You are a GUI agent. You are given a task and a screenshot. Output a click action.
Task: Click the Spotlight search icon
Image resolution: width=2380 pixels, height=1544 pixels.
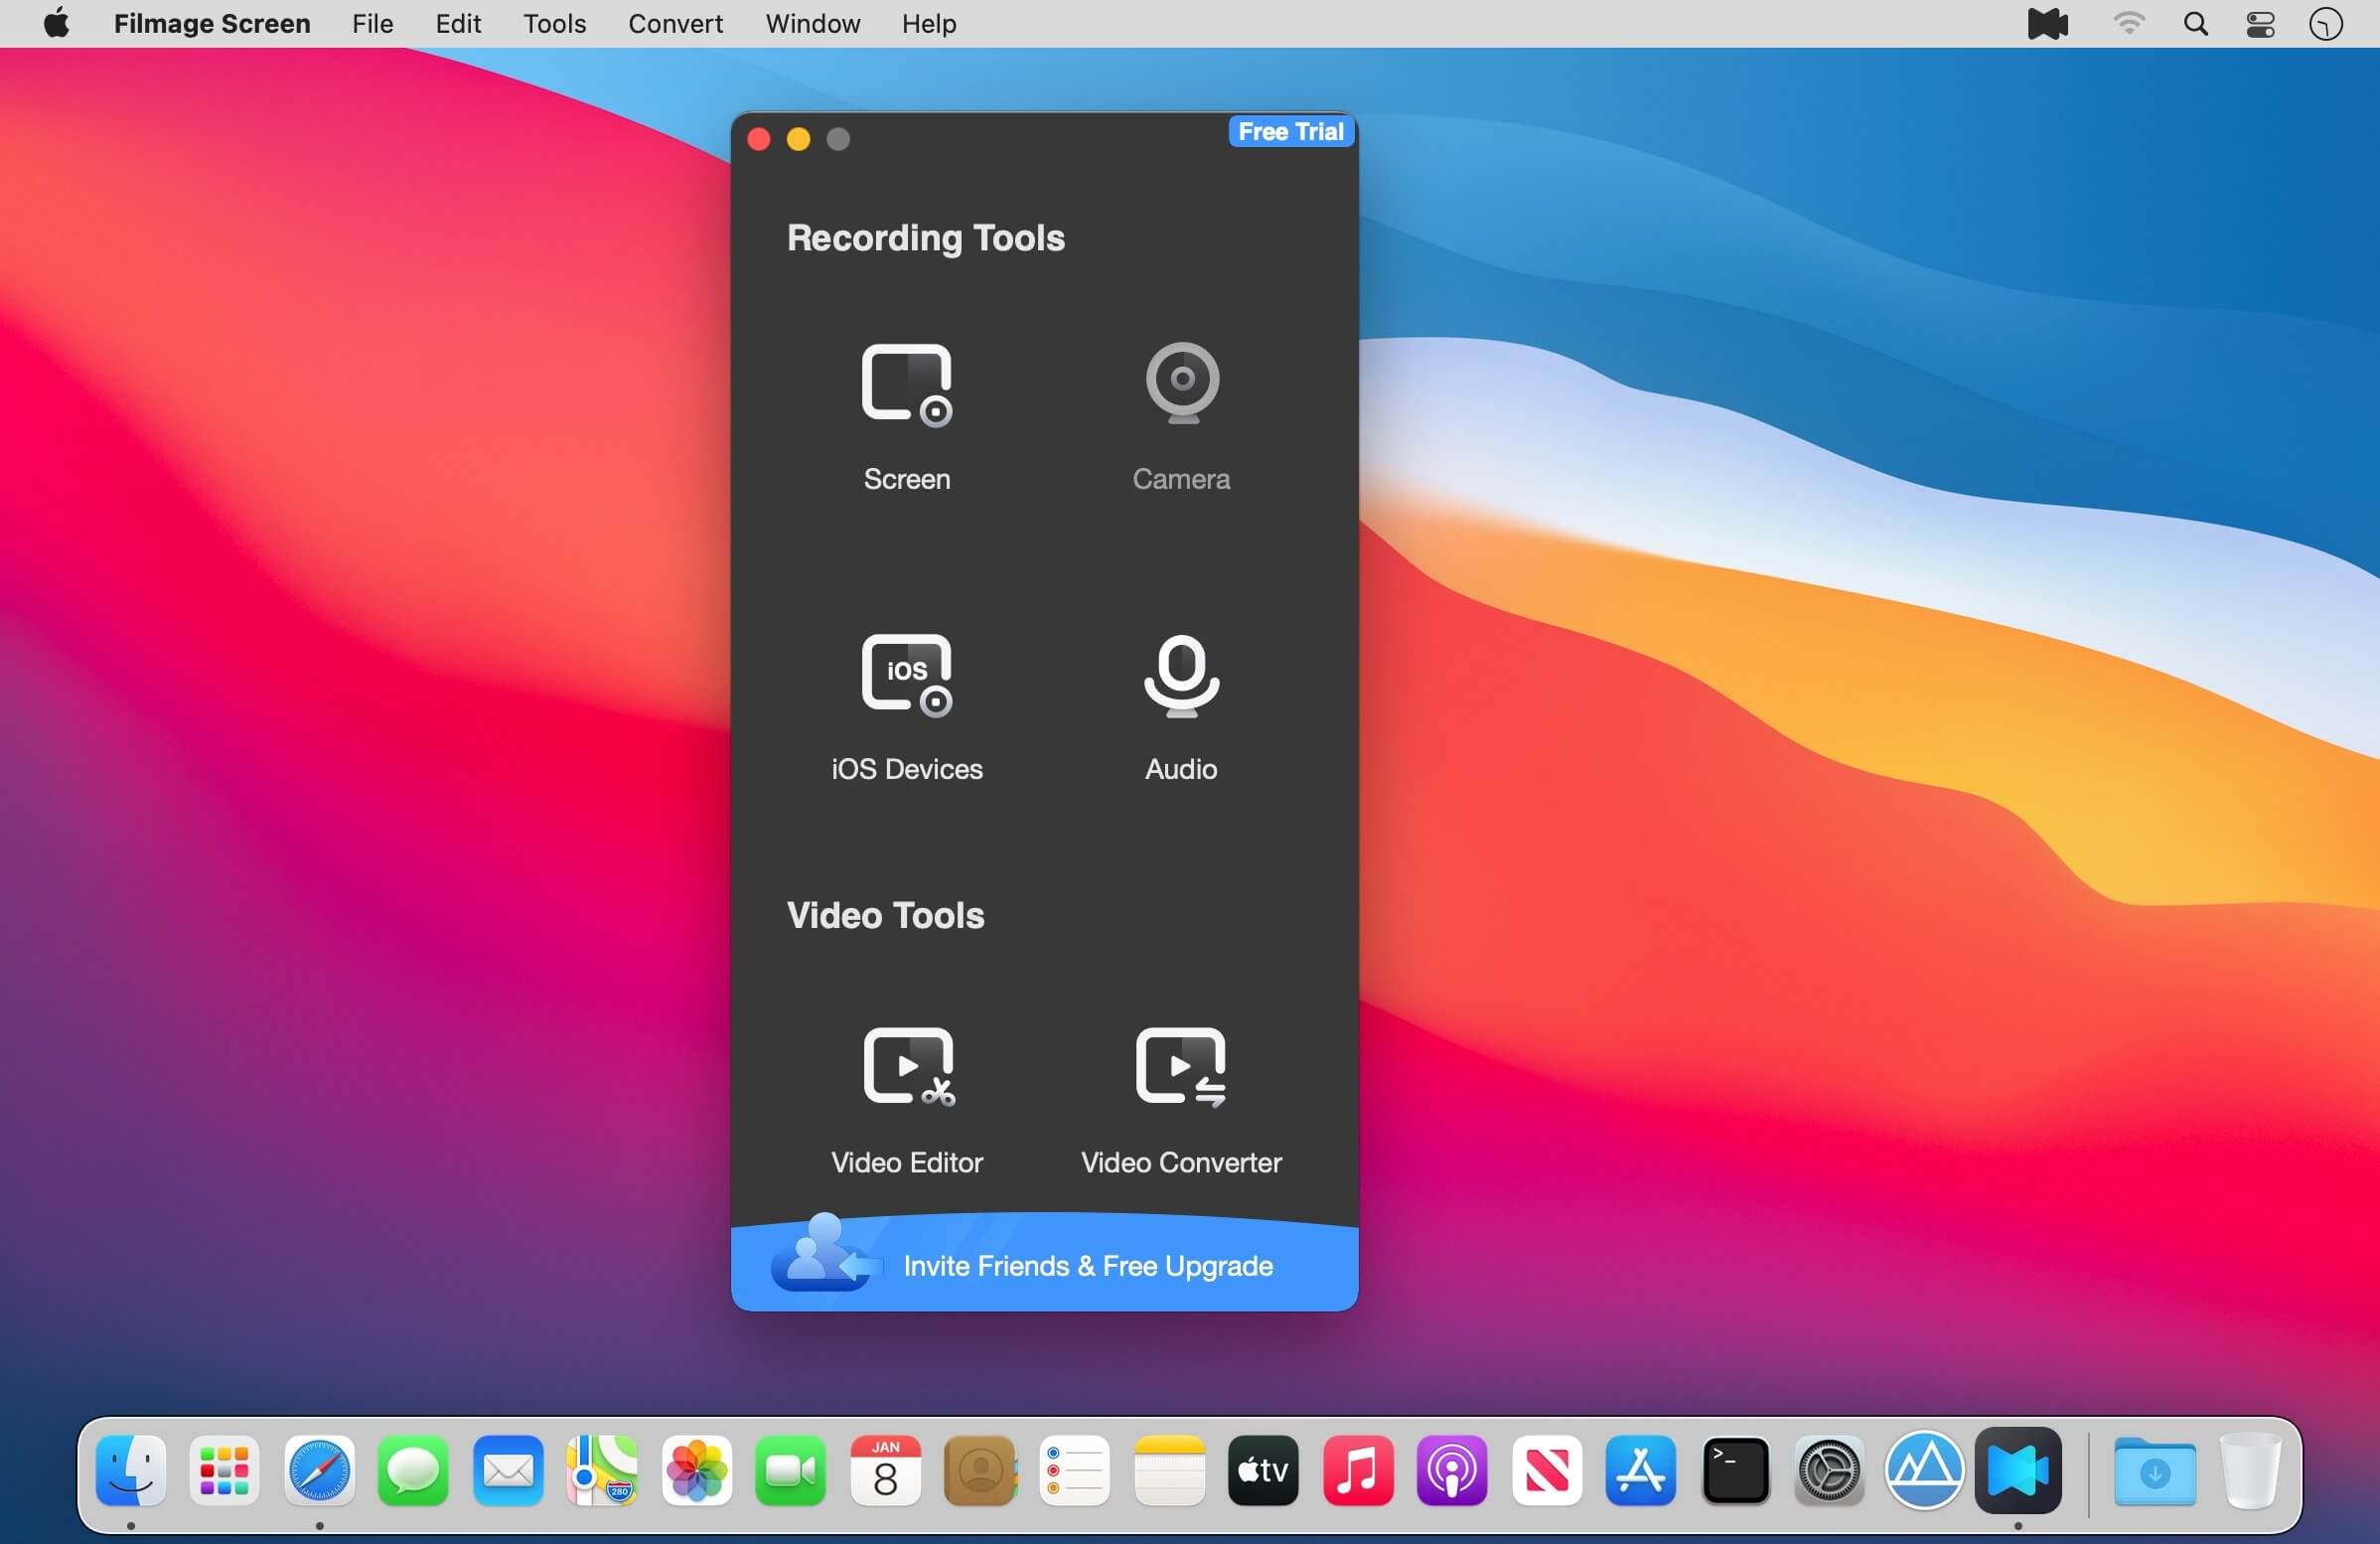[x=2195, y=24]
